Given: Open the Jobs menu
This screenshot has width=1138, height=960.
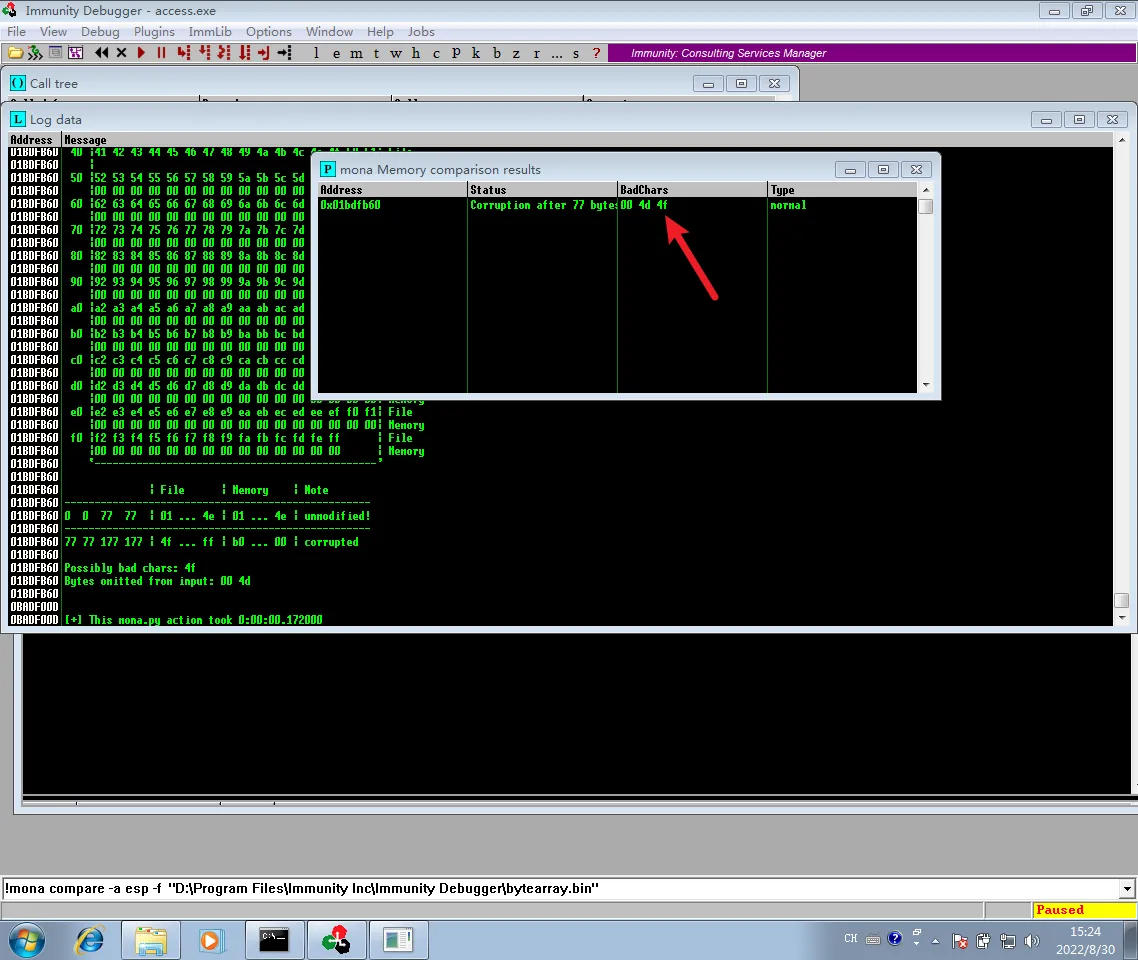Looking at the screenshot, I should tap(421, 31).
